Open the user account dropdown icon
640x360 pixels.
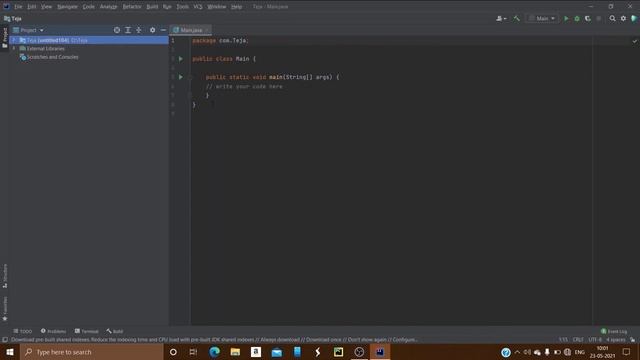(x=501, y=18)
